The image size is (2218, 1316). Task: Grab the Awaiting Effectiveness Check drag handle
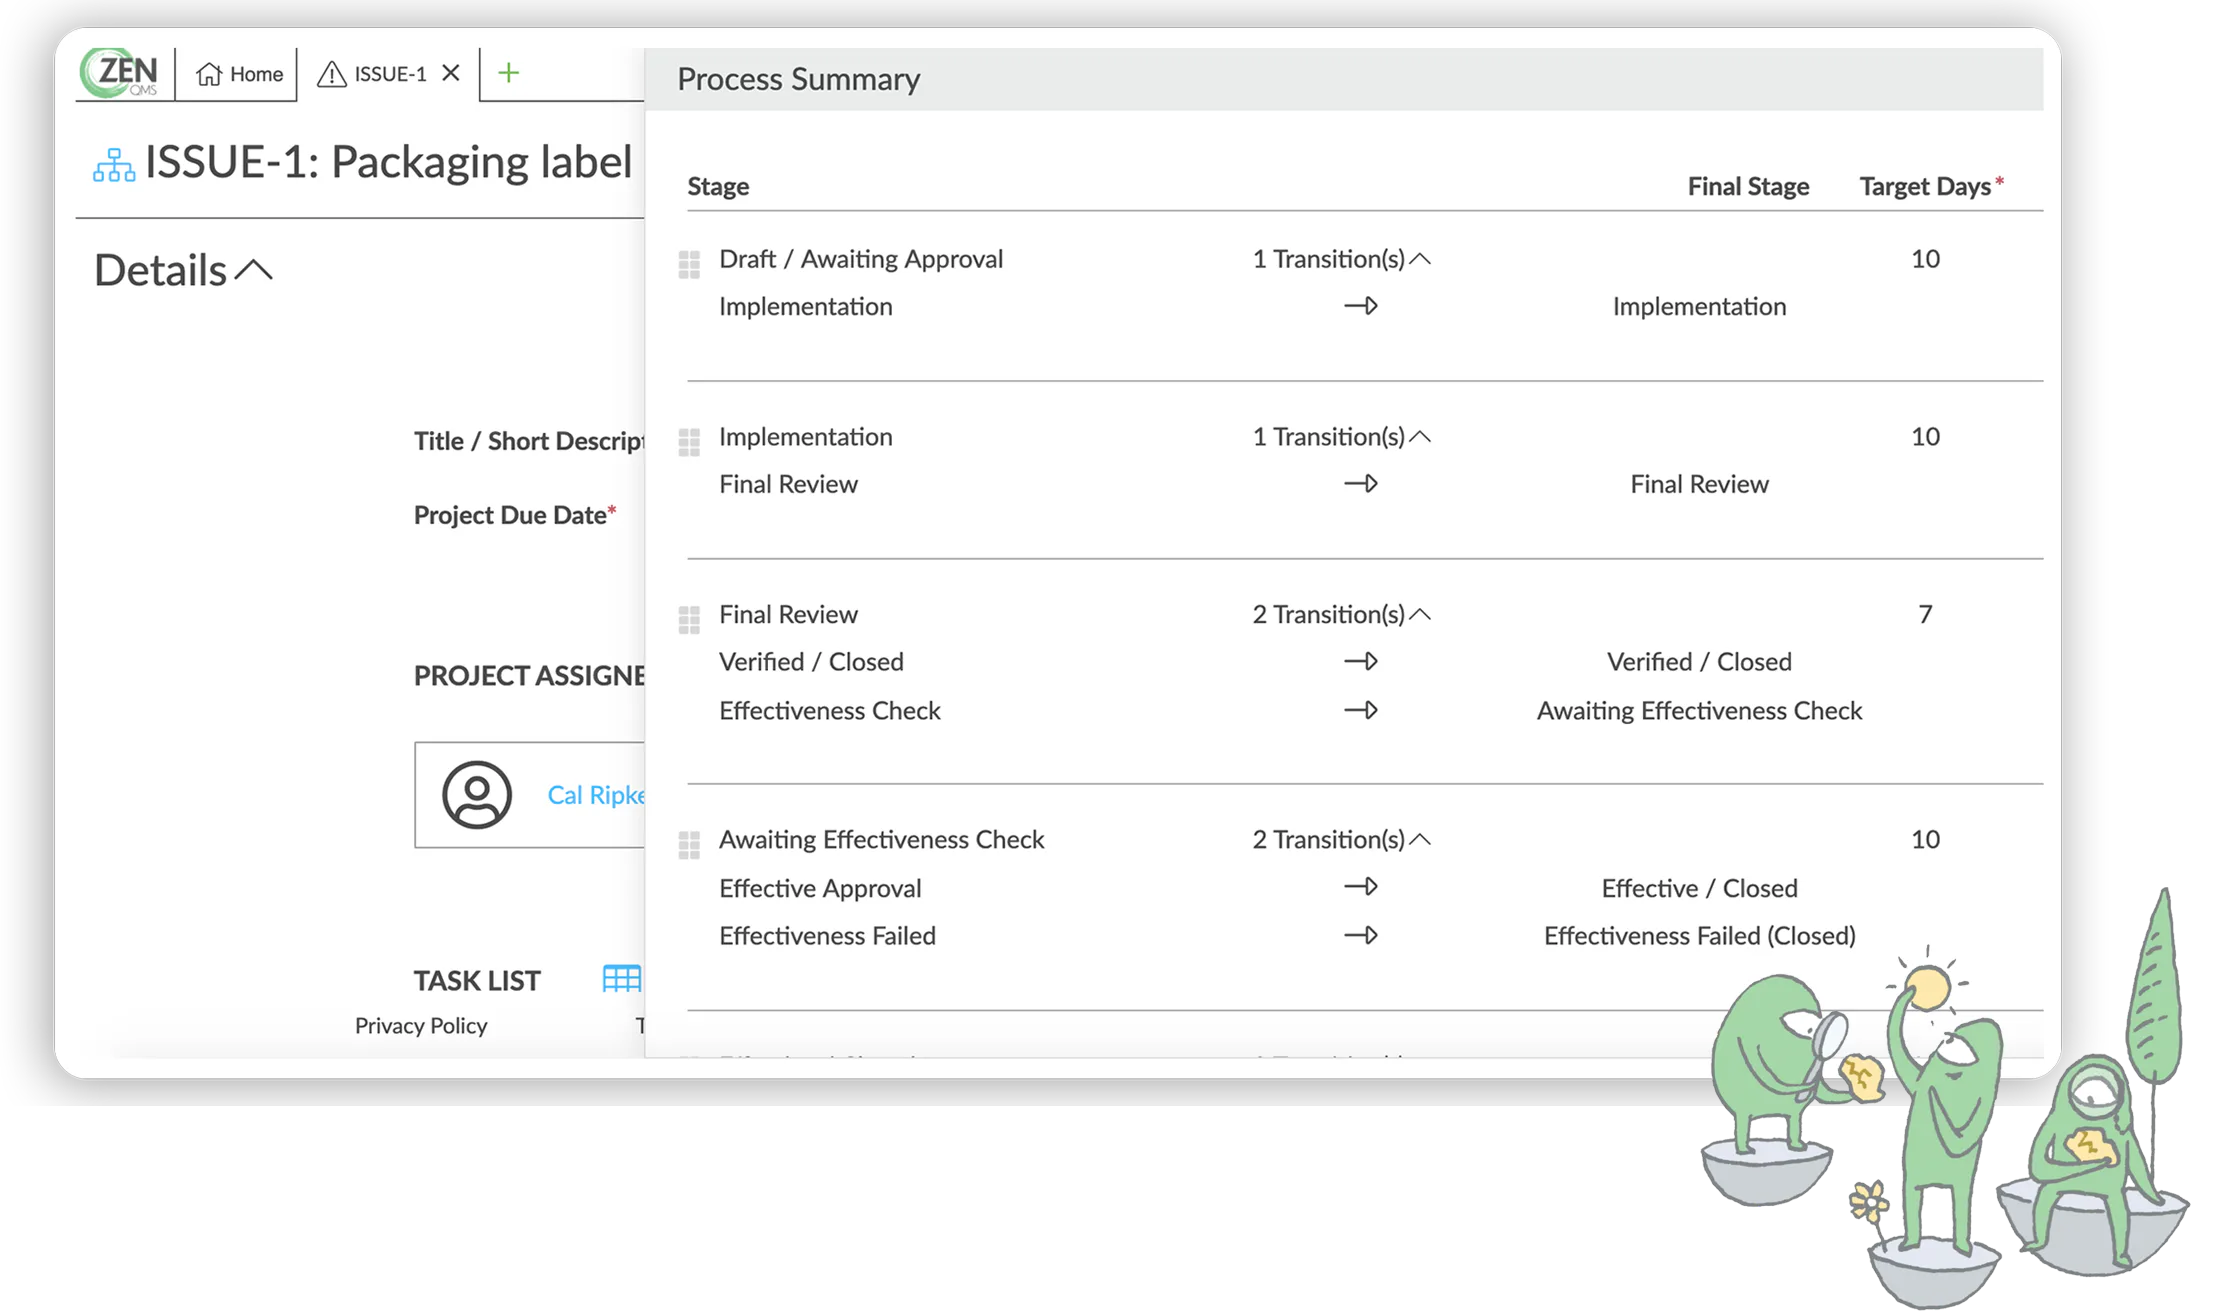coord(689,845)
